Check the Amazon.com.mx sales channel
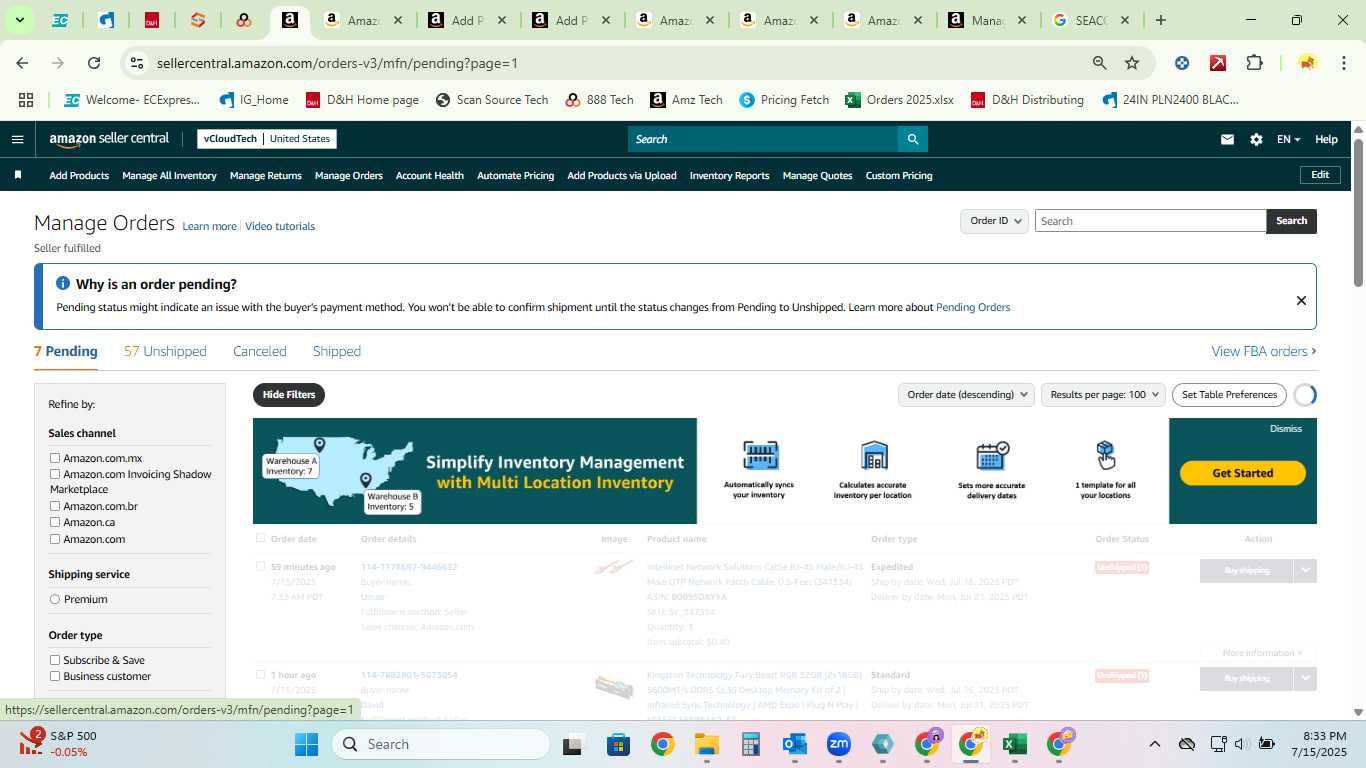 [x=55, y=458]
